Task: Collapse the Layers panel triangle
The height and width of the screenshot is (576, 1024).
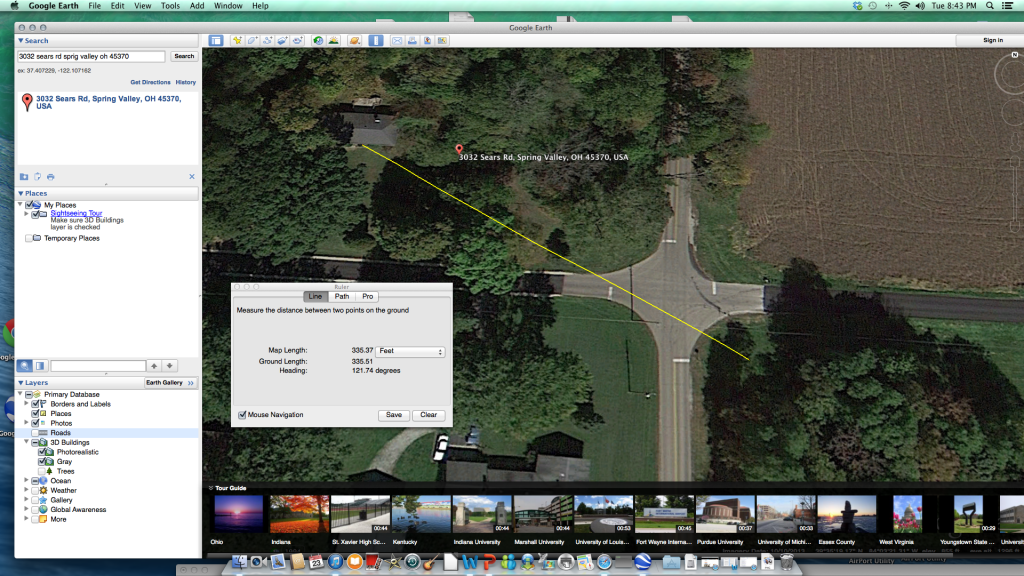Action: (20, 383)
